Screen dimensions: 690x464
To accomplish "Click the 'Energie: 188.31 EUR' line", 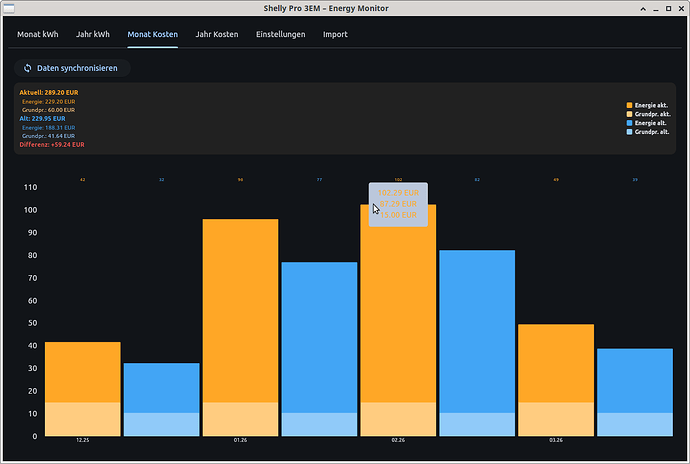I will [x=48, y=128].
